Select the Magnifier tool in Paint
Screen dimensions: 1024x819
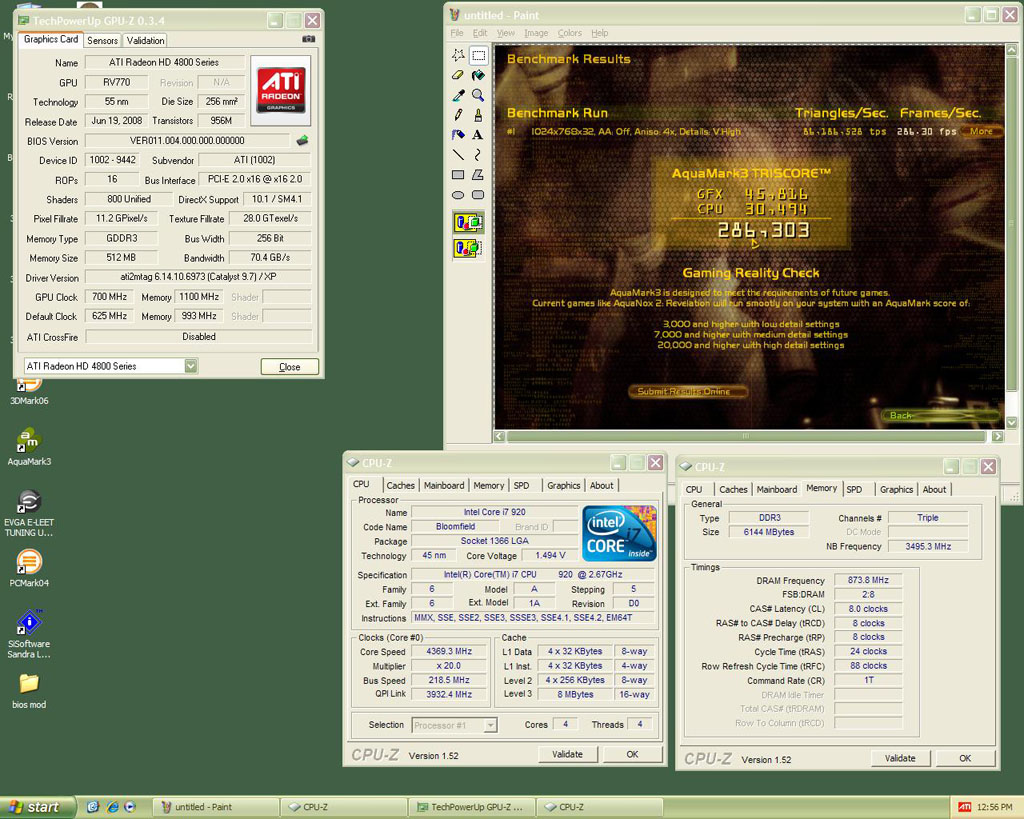pyautogui.click(x=478, y=95)
